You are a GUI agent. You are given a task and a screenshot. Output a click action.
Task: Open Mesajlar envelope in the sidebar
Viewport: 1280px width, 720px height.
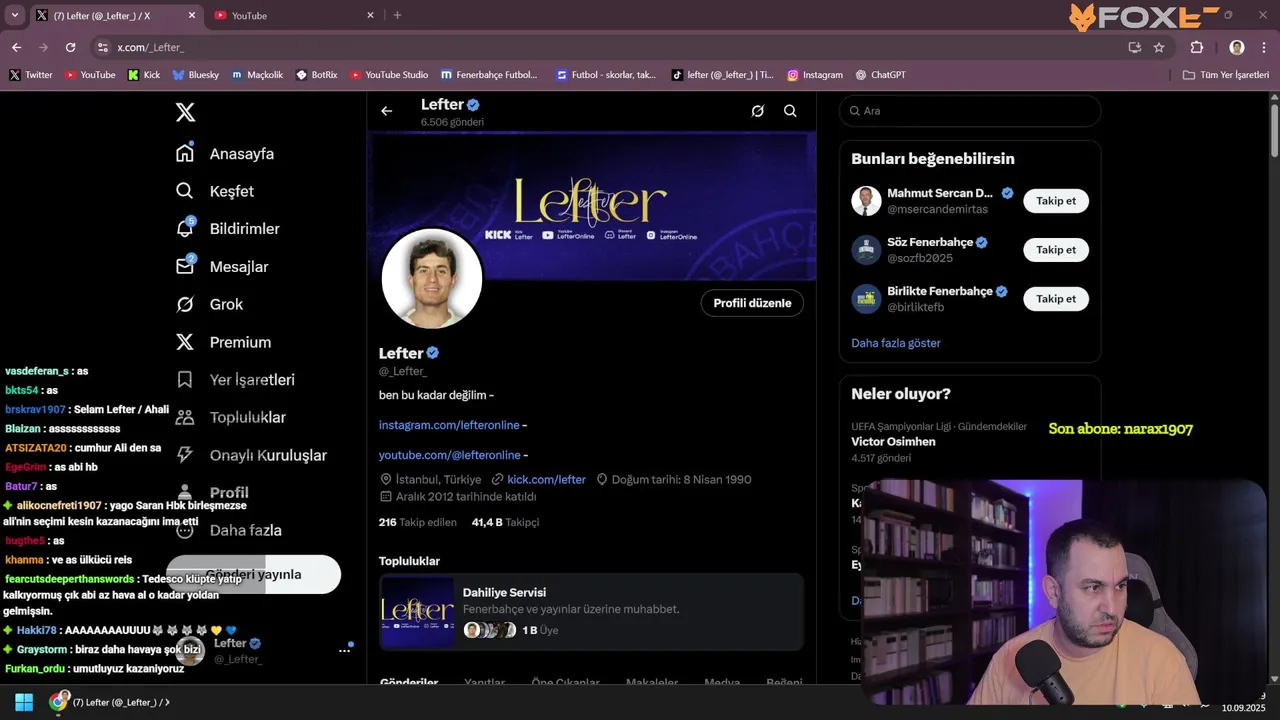[222, 266]
